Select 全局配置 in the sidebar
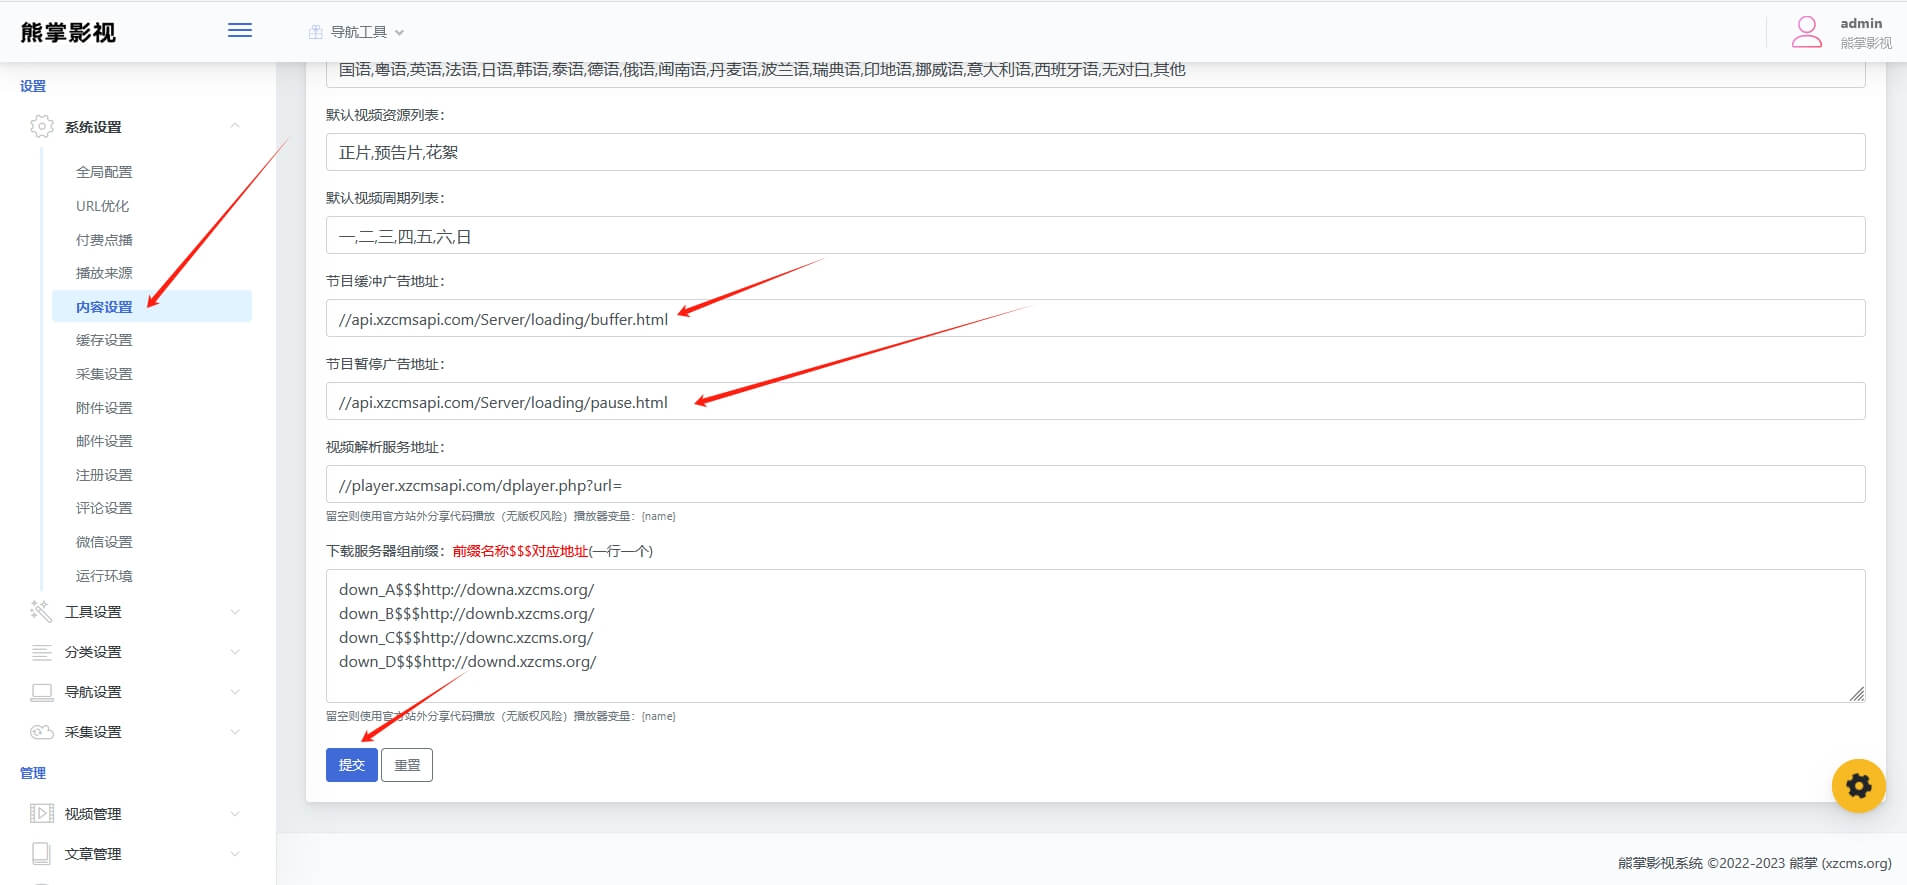 coord(104,172)
